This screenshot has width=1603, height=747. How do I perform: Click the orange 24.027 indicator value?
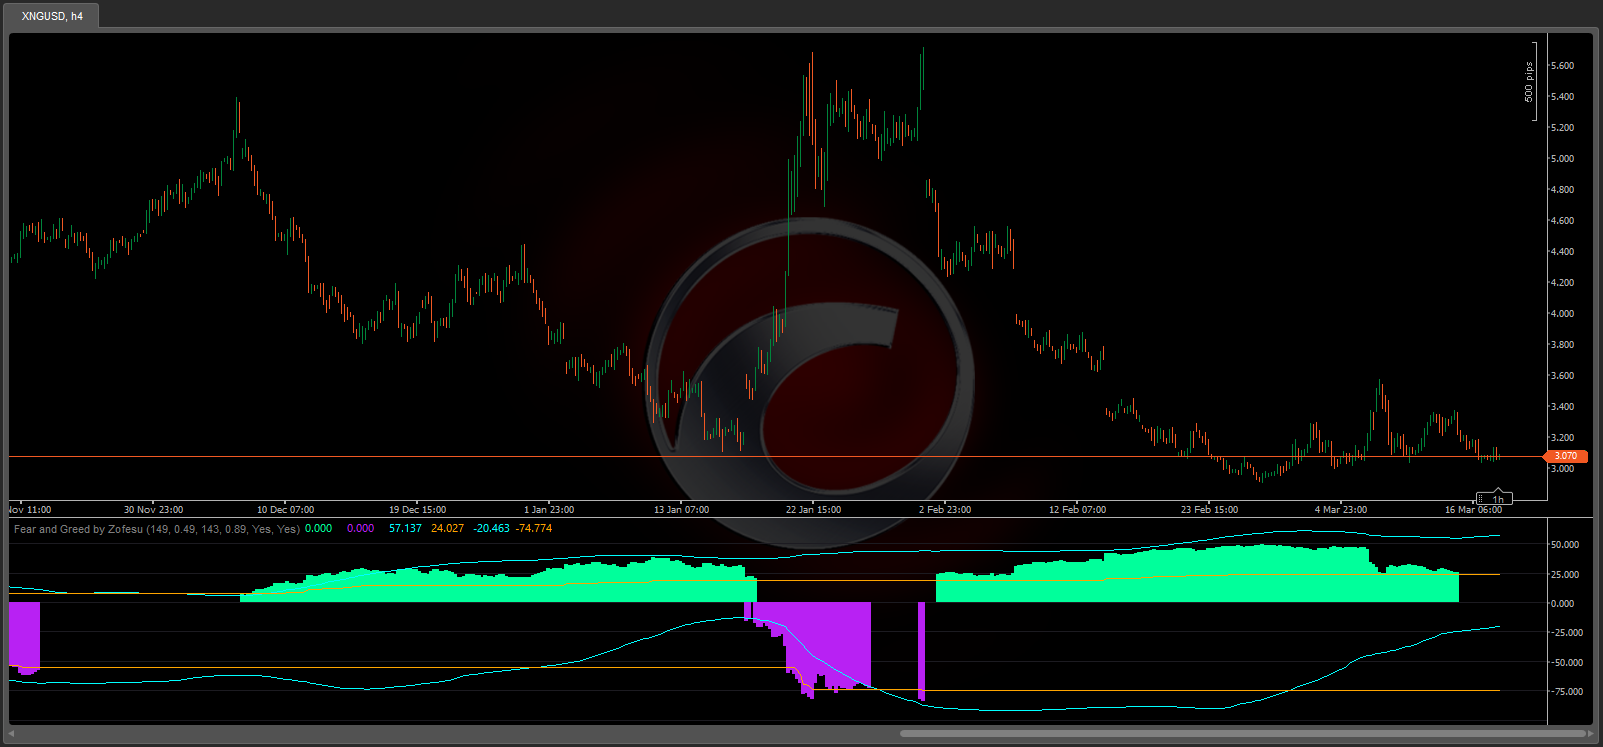447,529
